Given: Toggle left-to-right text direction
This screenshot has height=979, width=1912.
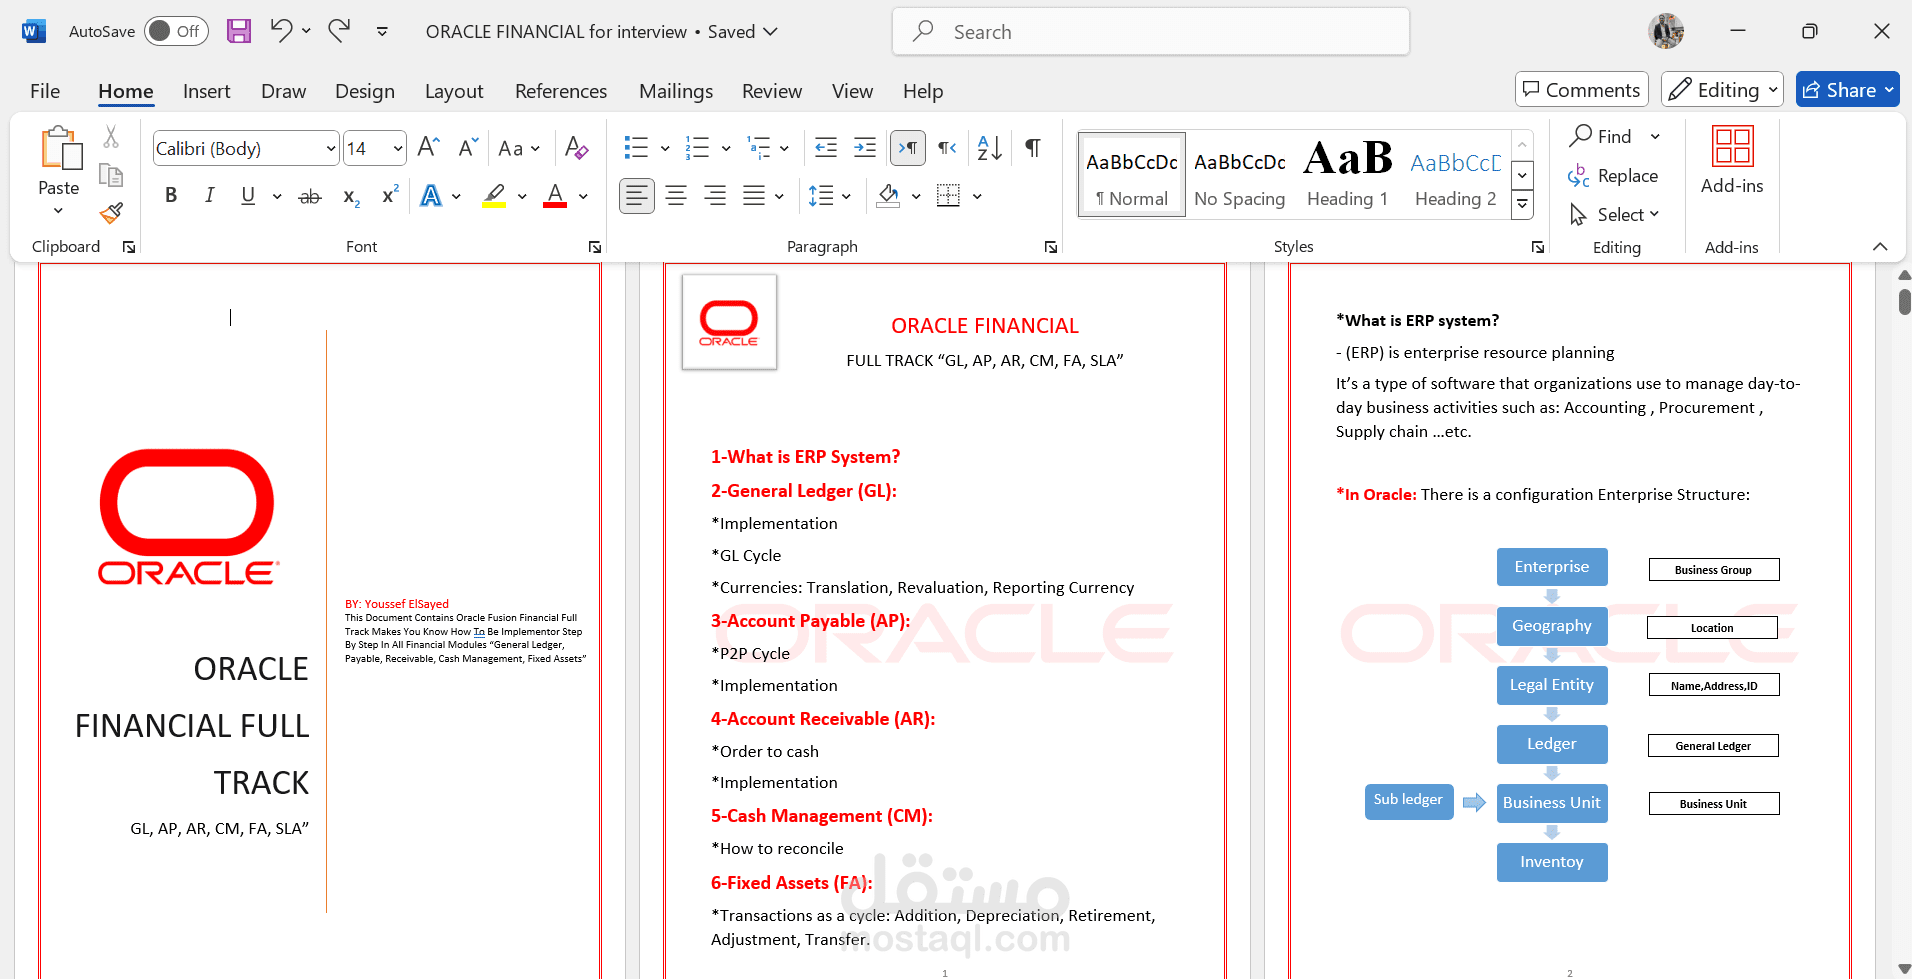Looking at the screenshot, I should coord(908,148).
